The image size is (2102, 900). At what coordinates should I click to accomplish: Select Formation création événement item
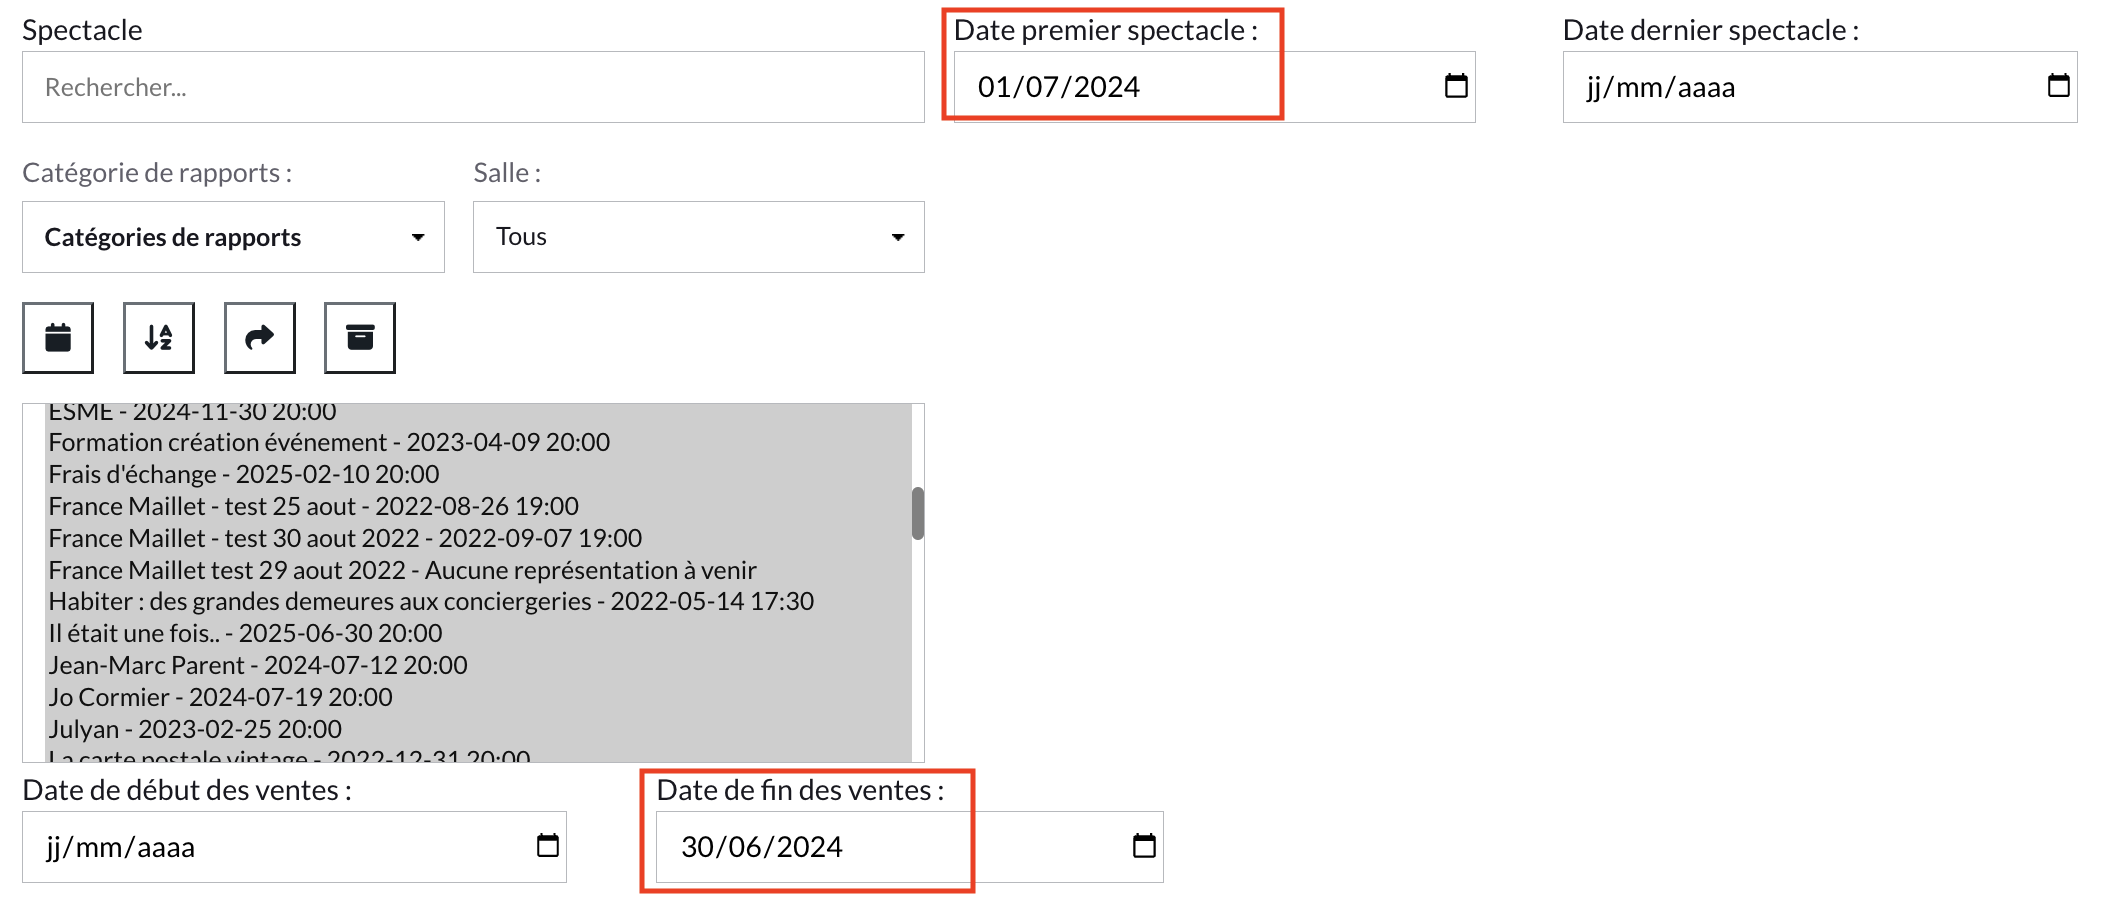[329, 443]
